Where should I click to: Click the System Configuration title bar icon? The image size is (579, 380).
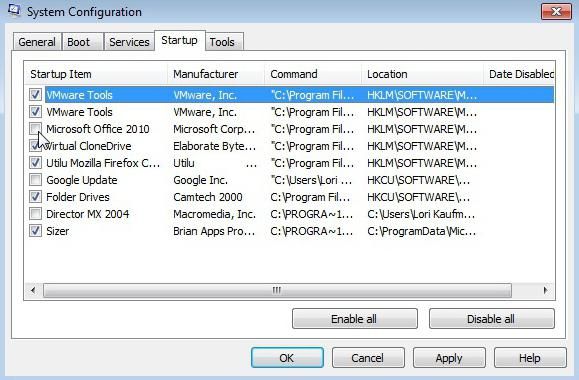pyautogui.click(x=14, y=10)
